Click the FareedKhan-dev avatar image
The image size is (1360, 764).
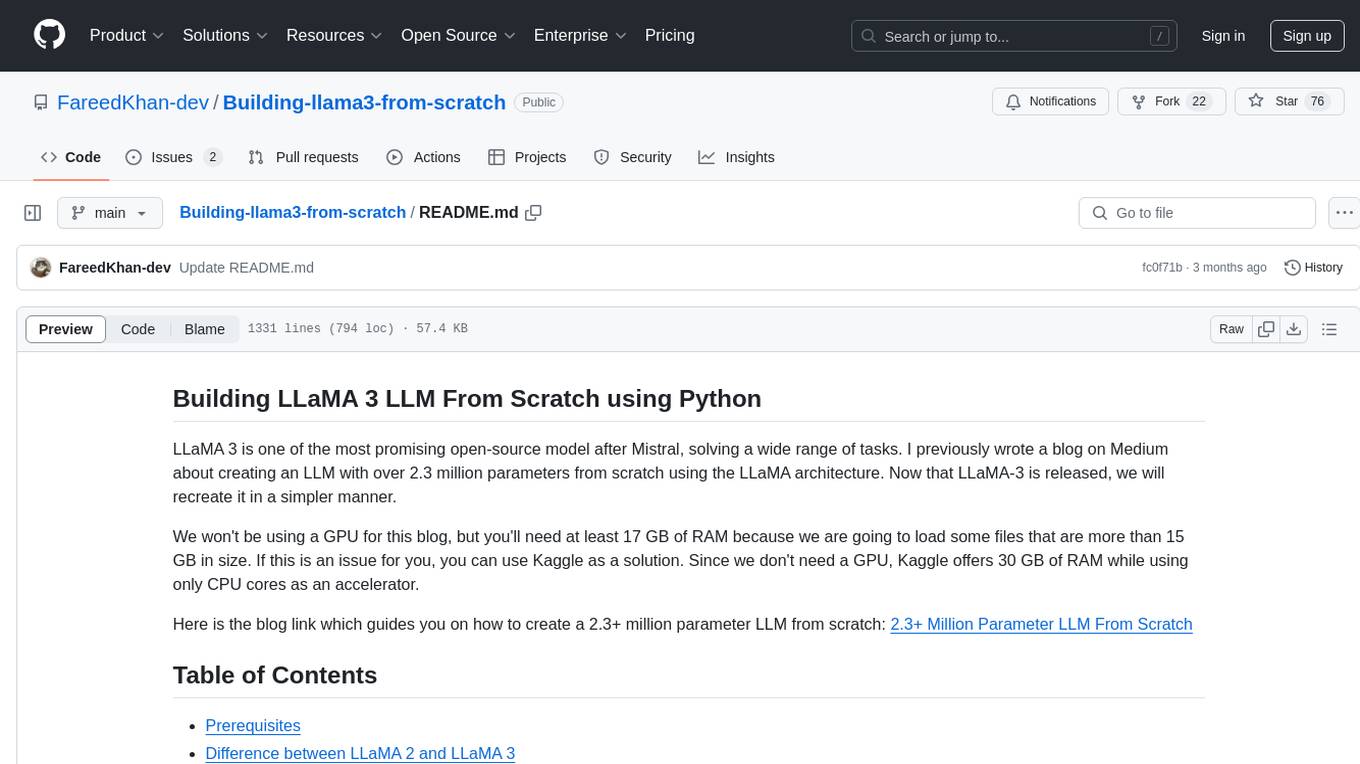(x=41, y=267)
